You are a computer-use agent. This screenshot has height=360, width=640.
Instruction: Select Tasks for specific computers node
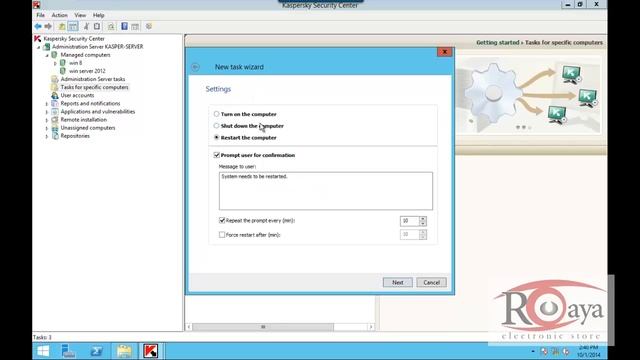[94, 87]
